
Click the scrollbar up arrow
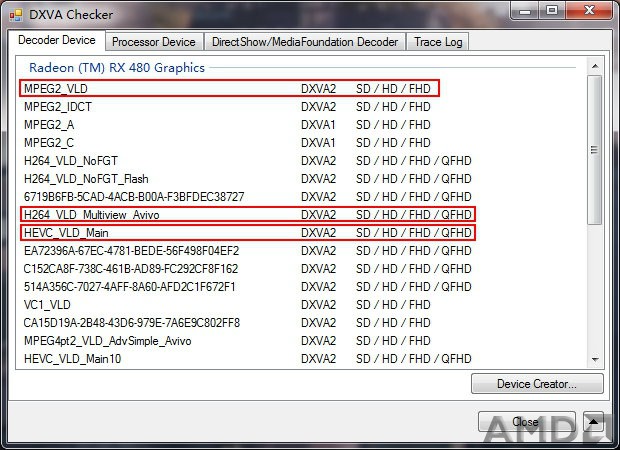pos(595,66)
